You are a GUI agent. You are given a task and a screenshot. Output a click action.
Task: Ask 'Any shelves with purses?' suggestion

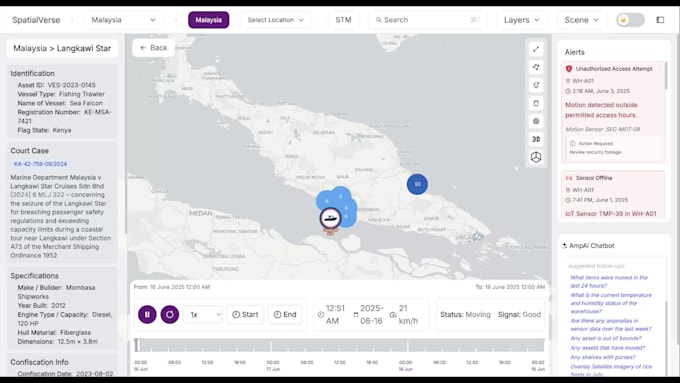603,357
